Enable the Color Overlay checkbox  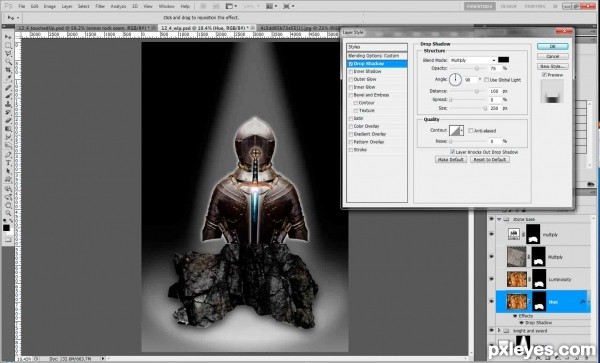351,126
